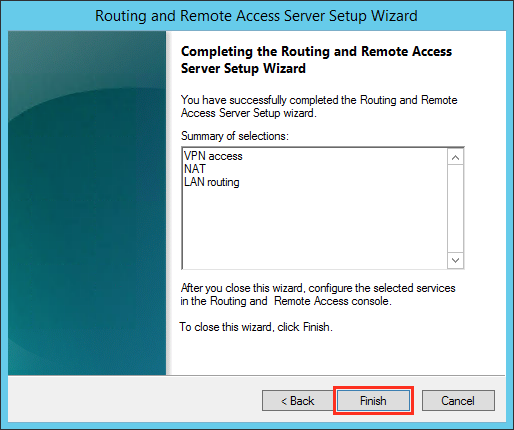Select the NAT entry in summary list

[x=195, y=169]
